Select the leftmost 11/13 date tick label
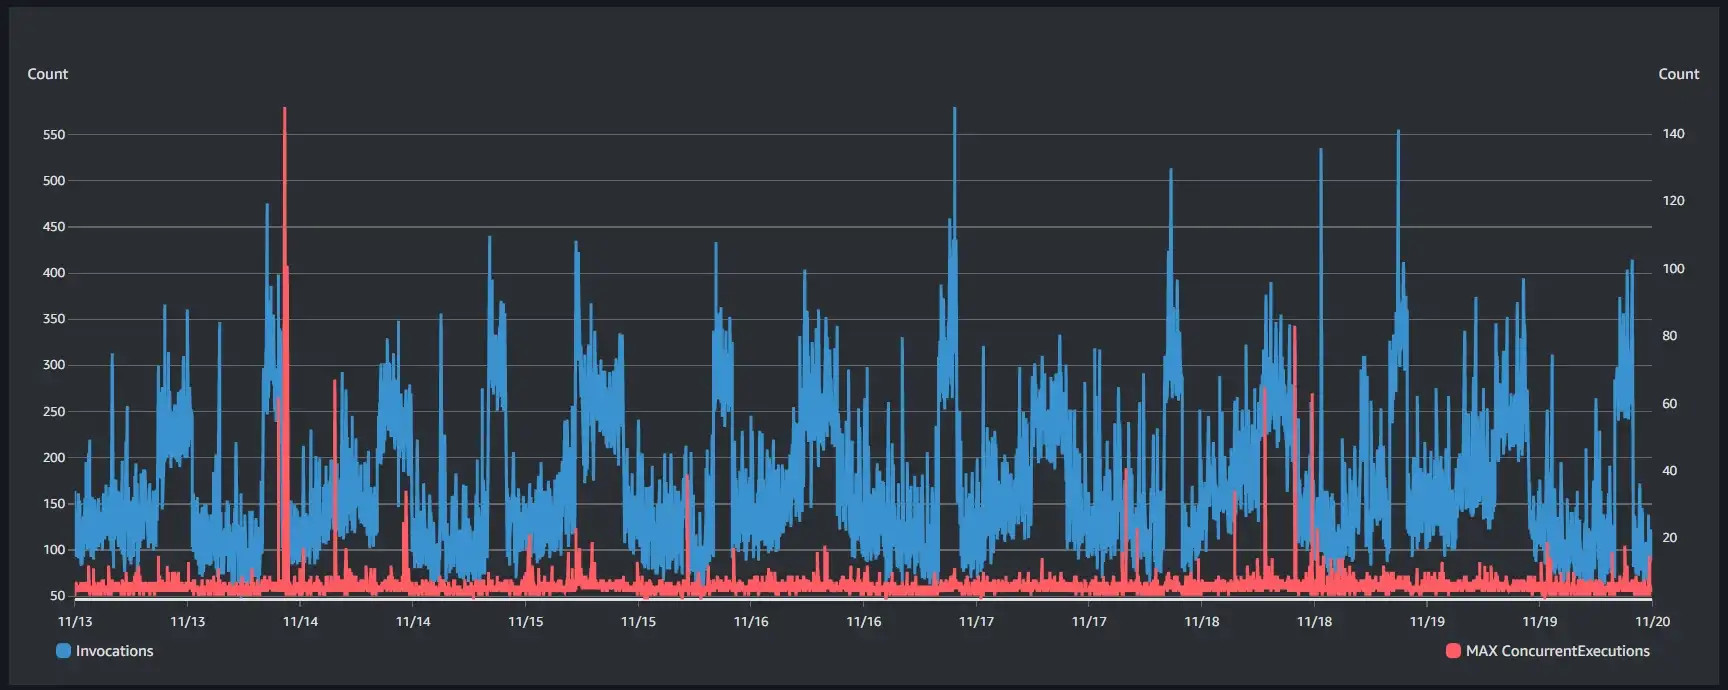 point(75,621)
